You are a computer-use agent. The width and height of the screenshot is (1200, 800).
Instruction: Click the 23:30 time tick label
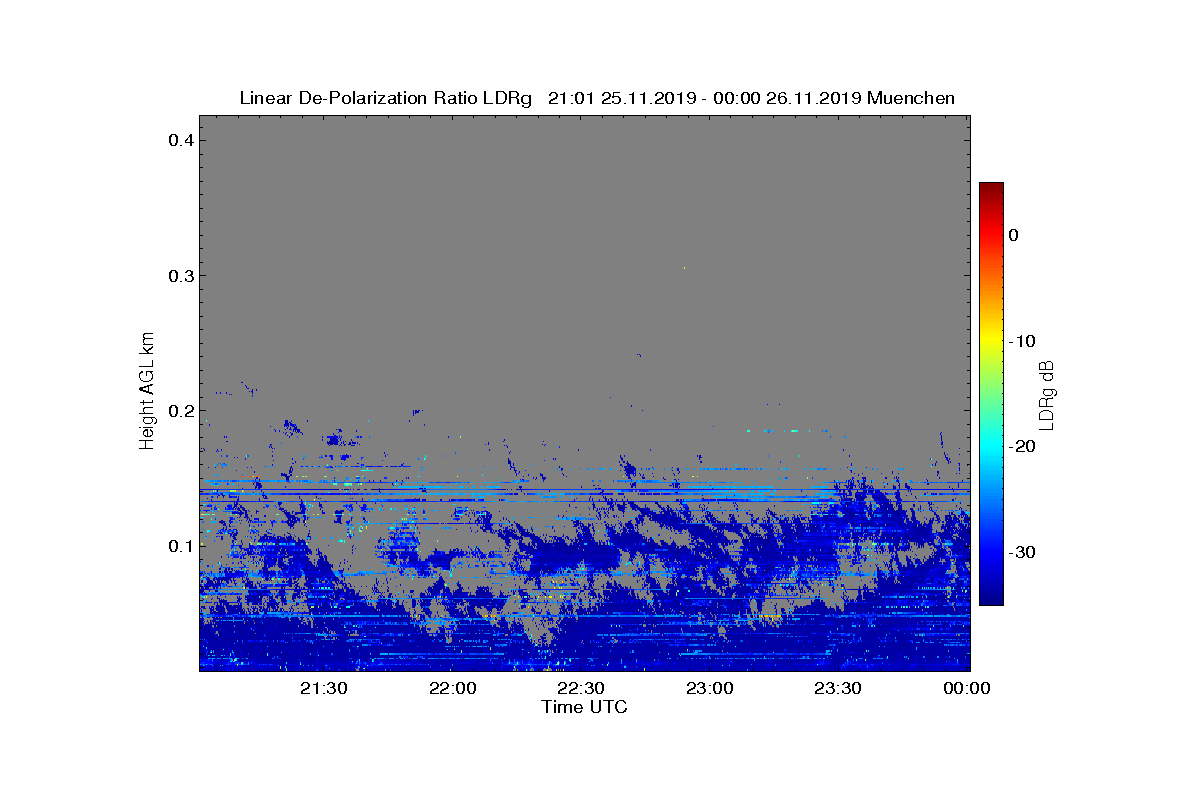838,688
